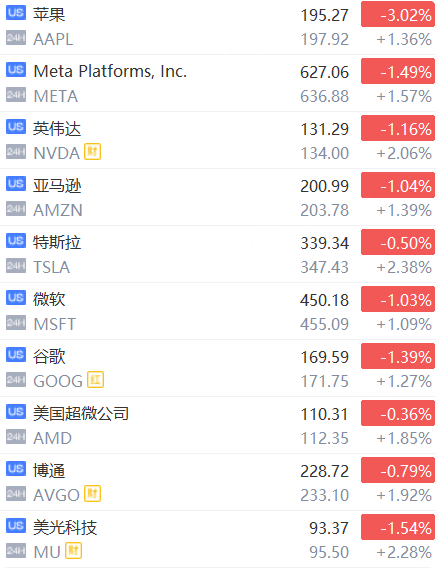Open the 美国超微公司 stock entry
The height and width of the screenshot is (568, 436).
click(x=218, y=425)
